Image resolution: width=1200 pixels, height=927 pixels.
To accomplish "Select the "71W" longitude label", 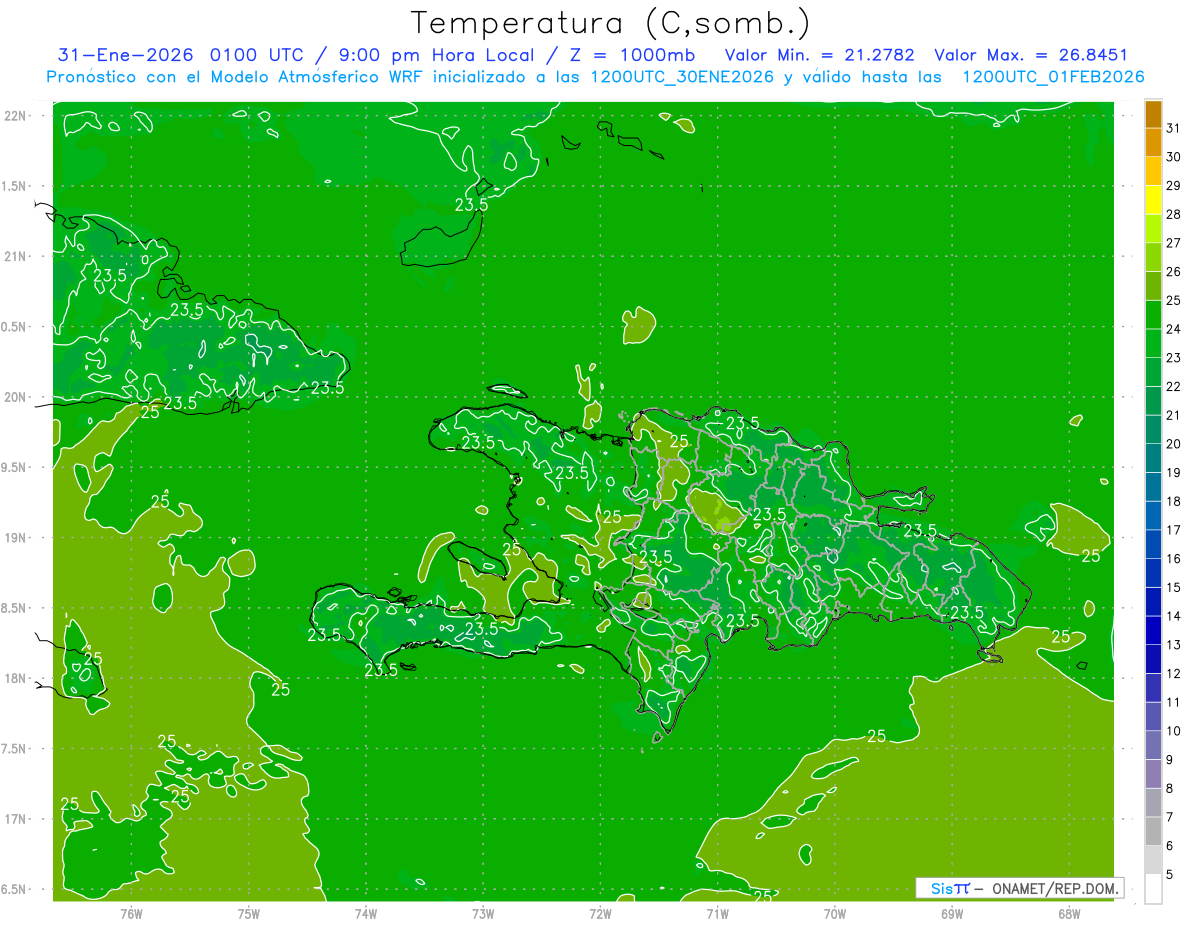I will [x=717, y=914].
